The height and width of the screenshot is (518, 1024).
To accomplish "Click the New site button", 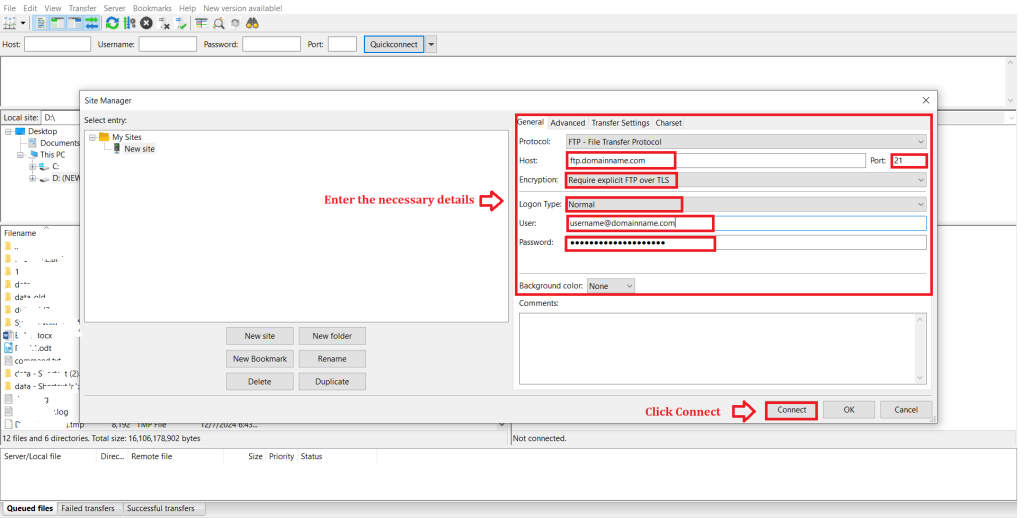I will pos(260,336).
